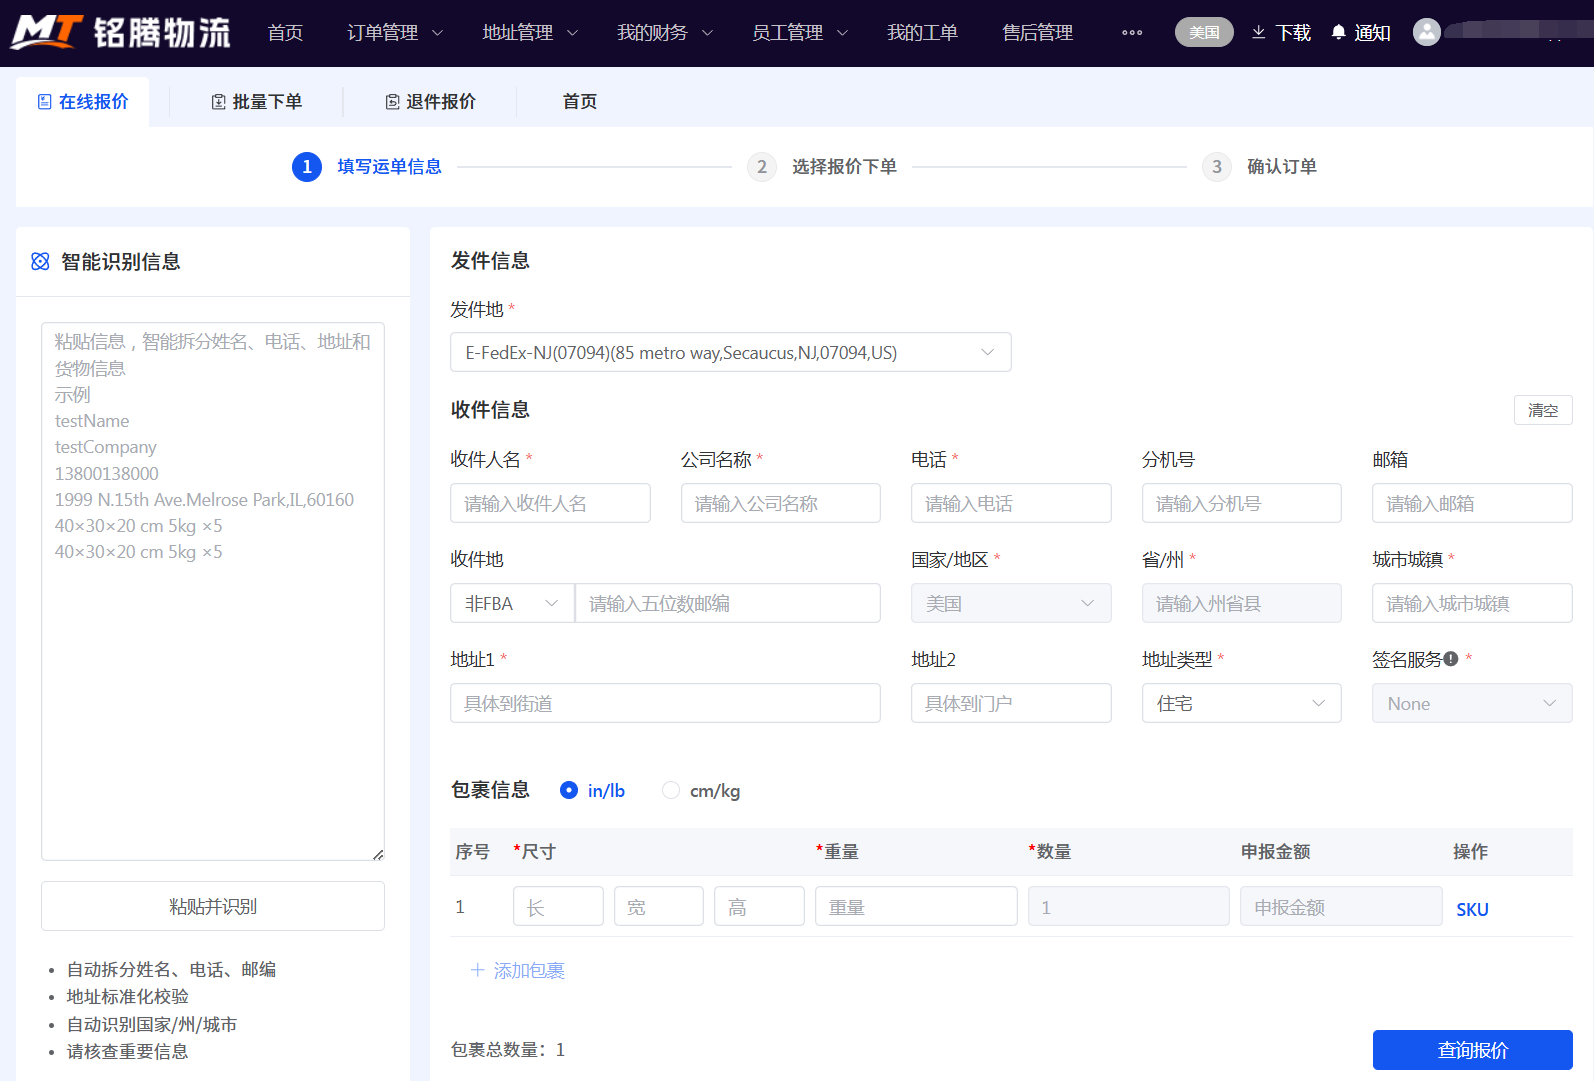Screen dimensions: 1594x1081
Task: Click step 3 确认订单
Action: tap(1259, 166)
